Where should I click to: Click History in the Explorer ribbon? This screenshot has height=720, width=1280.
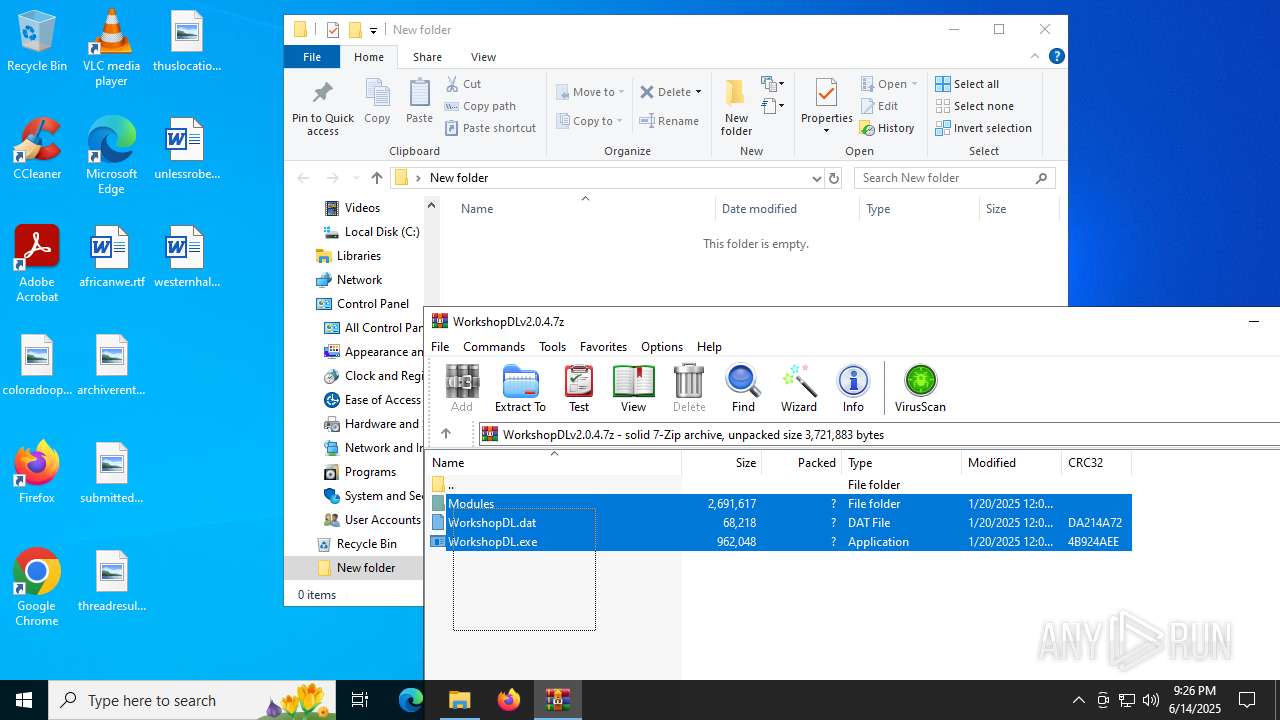pos(888,128)
